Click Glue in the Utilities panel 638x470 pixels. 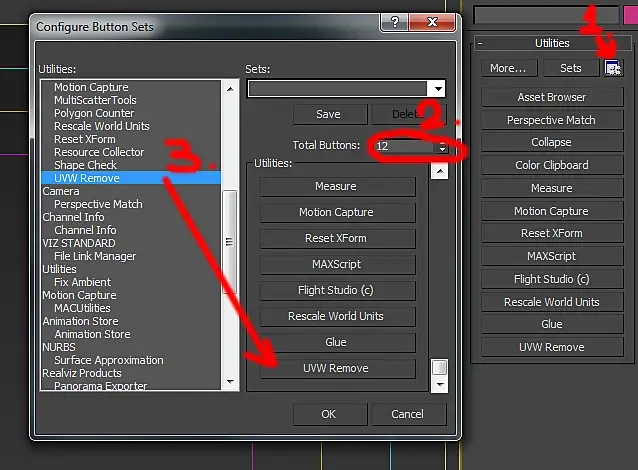pyautogui.click(x=552, y=324)
